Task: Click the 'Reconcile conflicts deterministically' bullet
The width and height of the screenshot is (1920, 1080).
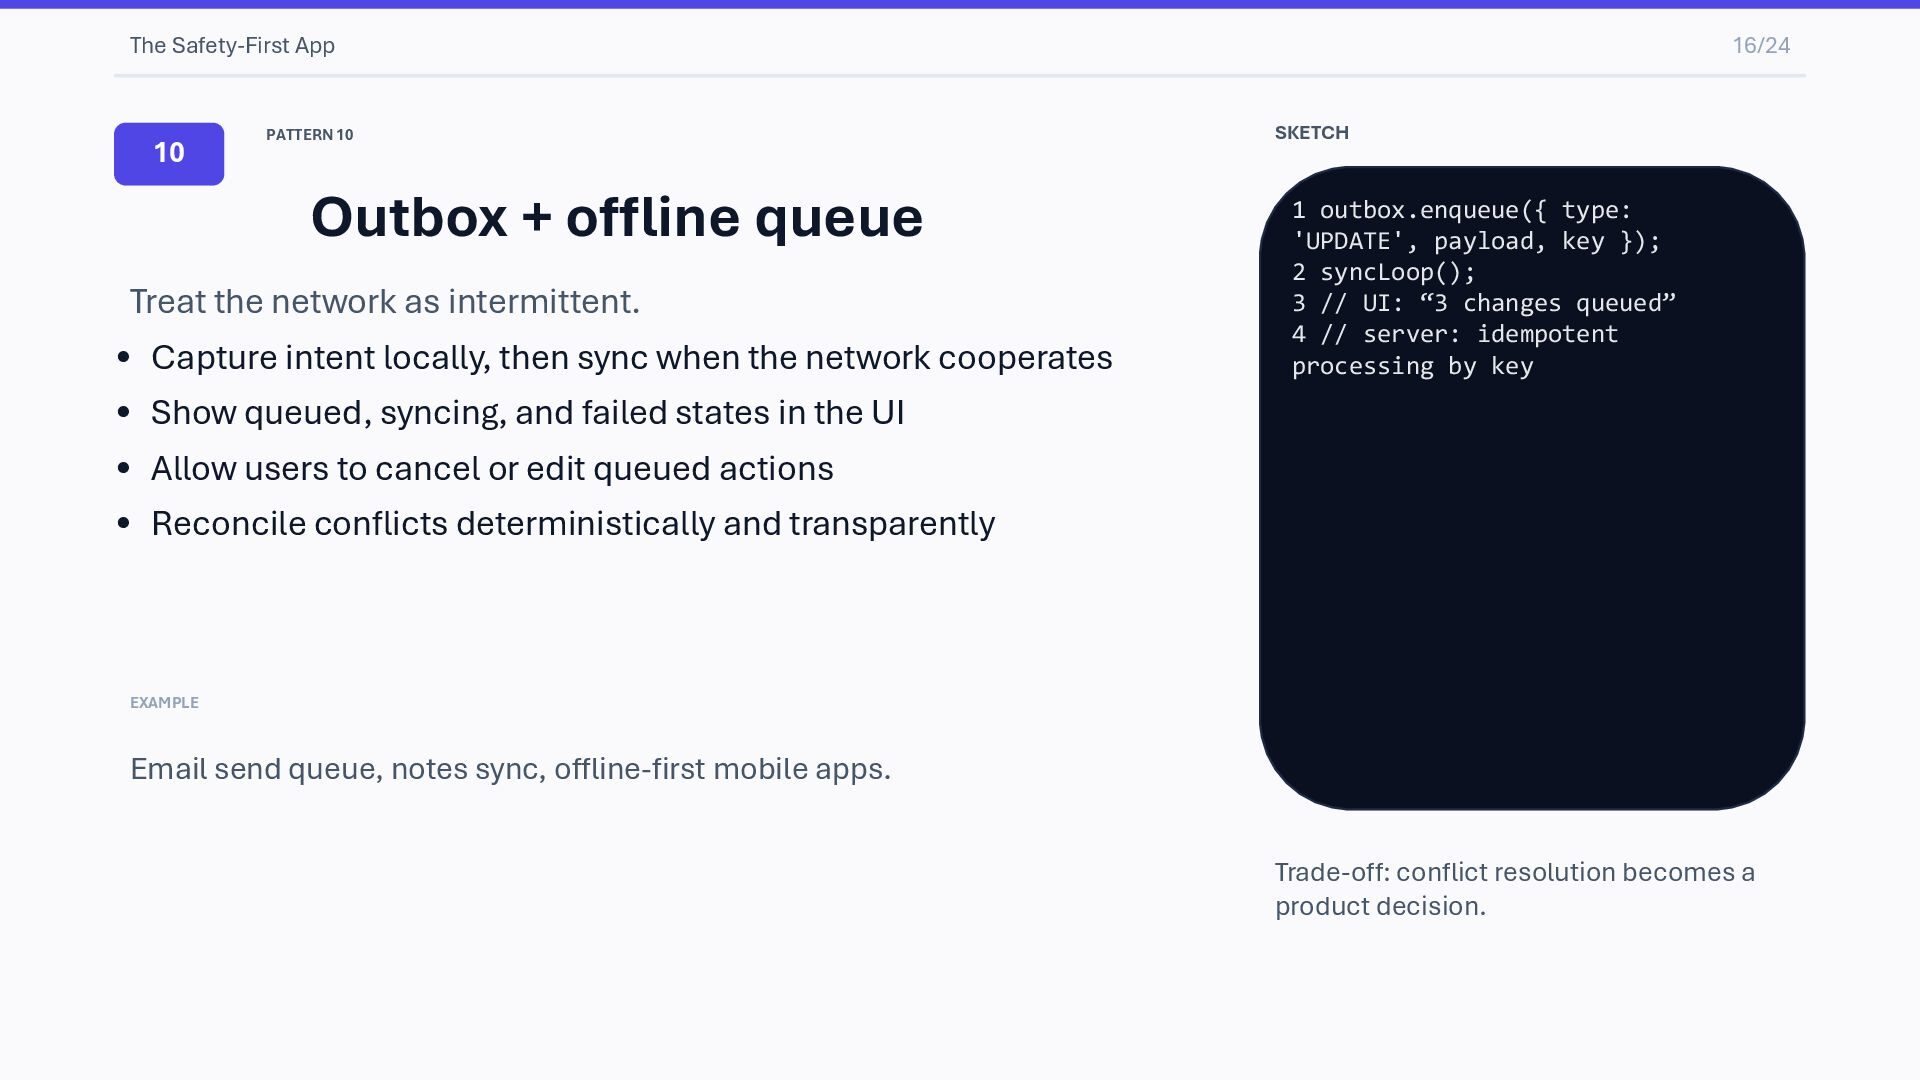Action: pos(572,523)
